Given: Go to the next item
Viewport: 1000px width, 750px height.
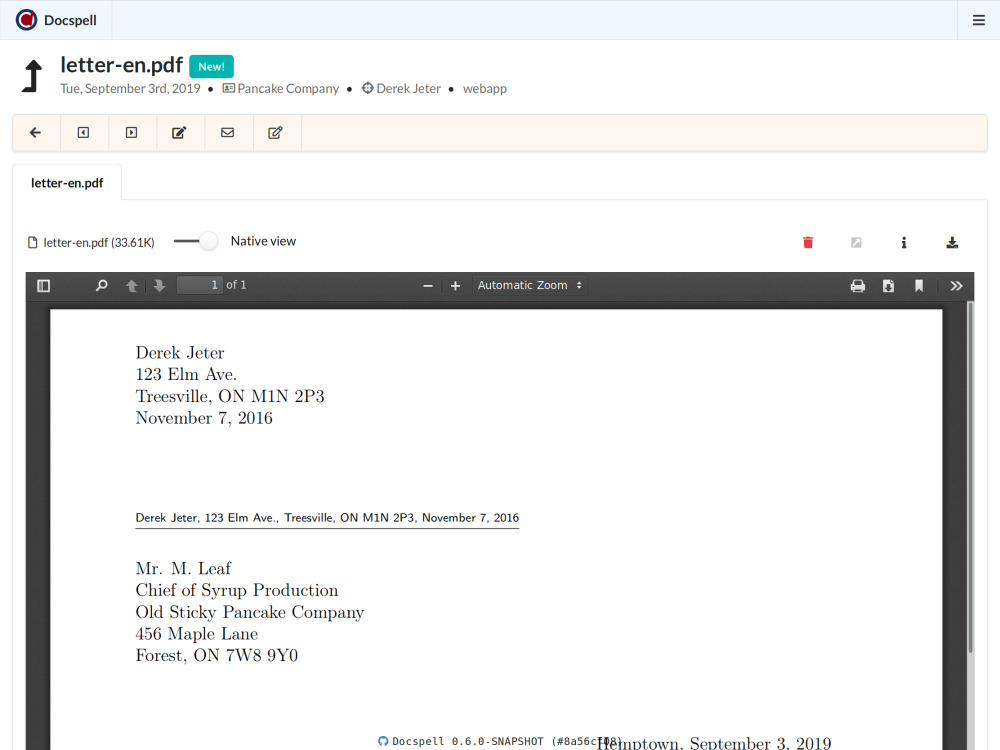Looking at the screenshot, I should click(x=132, y=133).
